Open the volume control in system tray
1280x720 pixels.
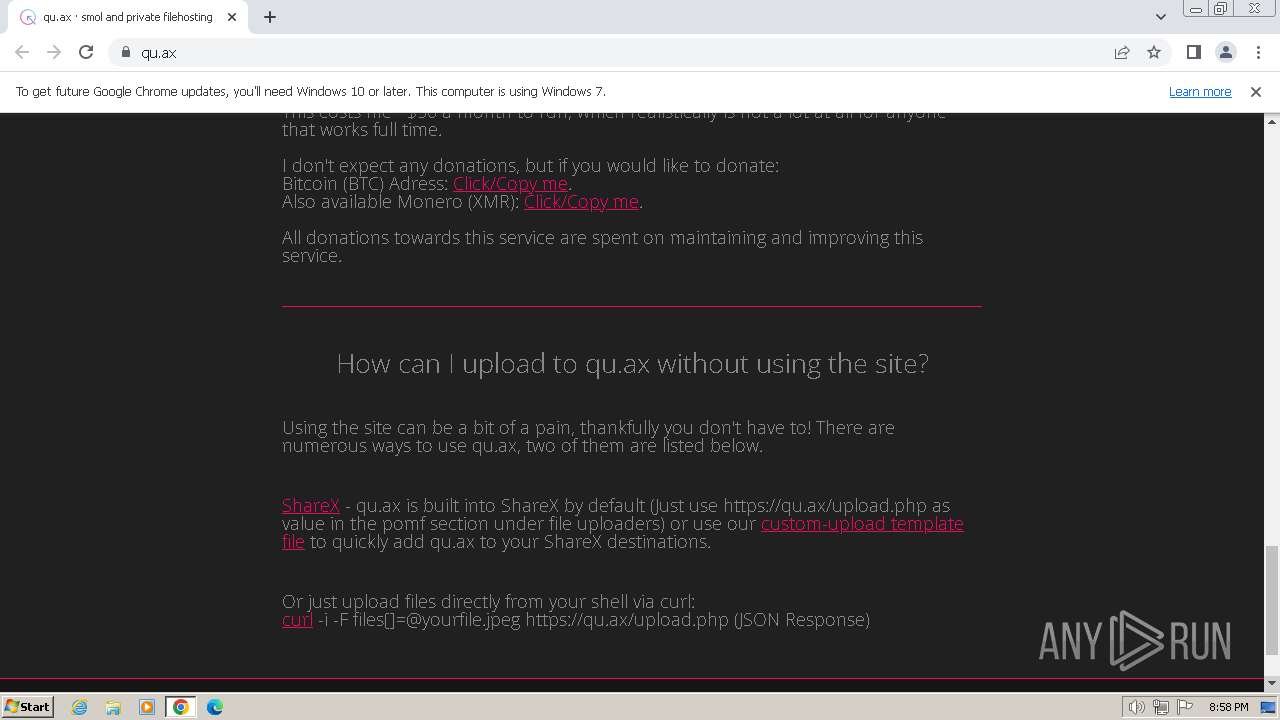coord(1136,707)
